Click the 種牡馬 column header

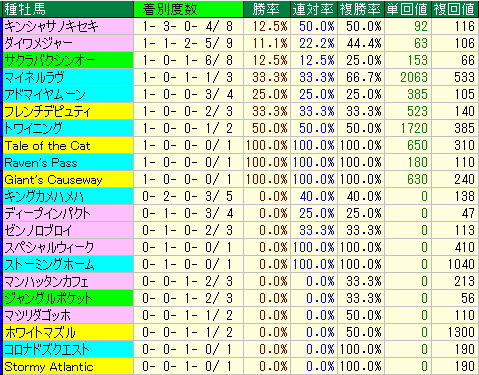pyautogui.click(x=68, y=9)
